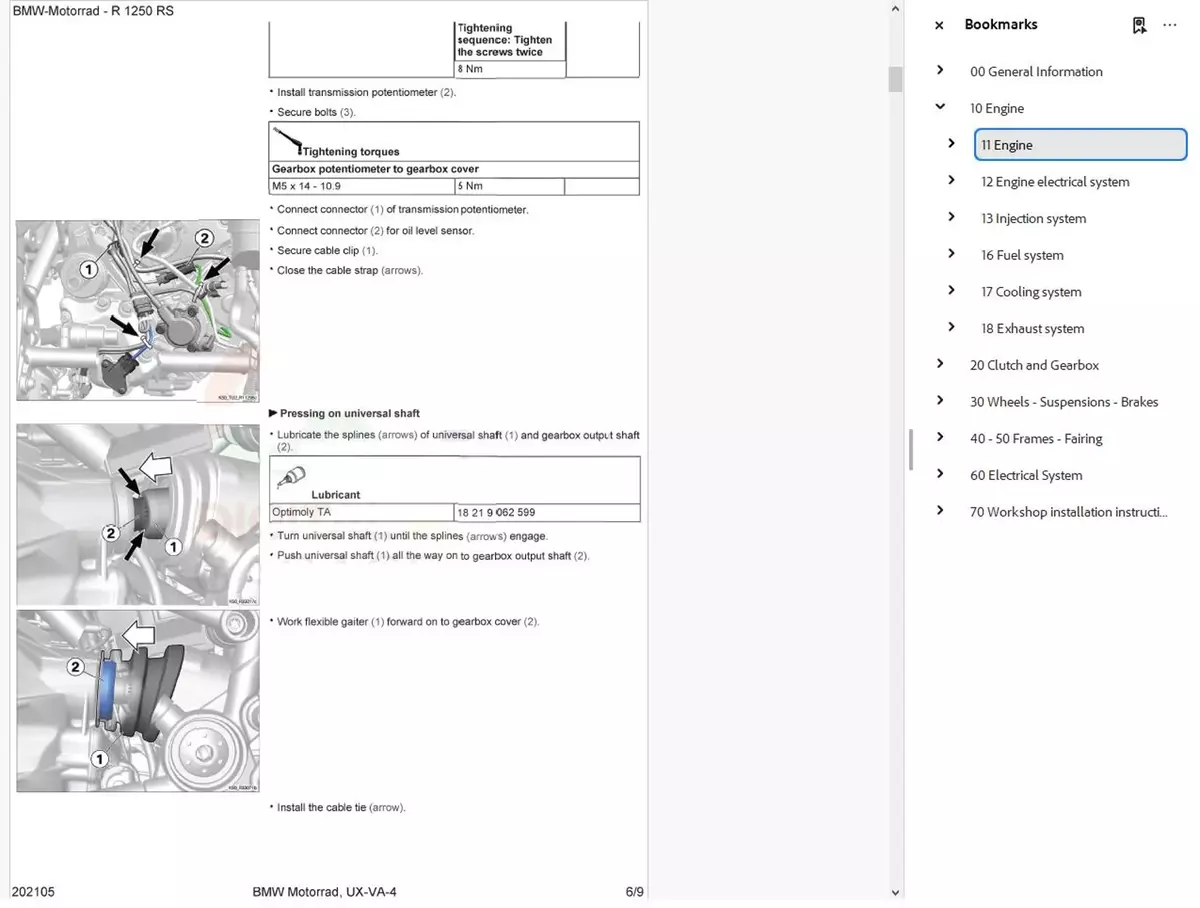
Task: Open the Bookmarks options ellipsis menu
Action: pos(1169,25)
